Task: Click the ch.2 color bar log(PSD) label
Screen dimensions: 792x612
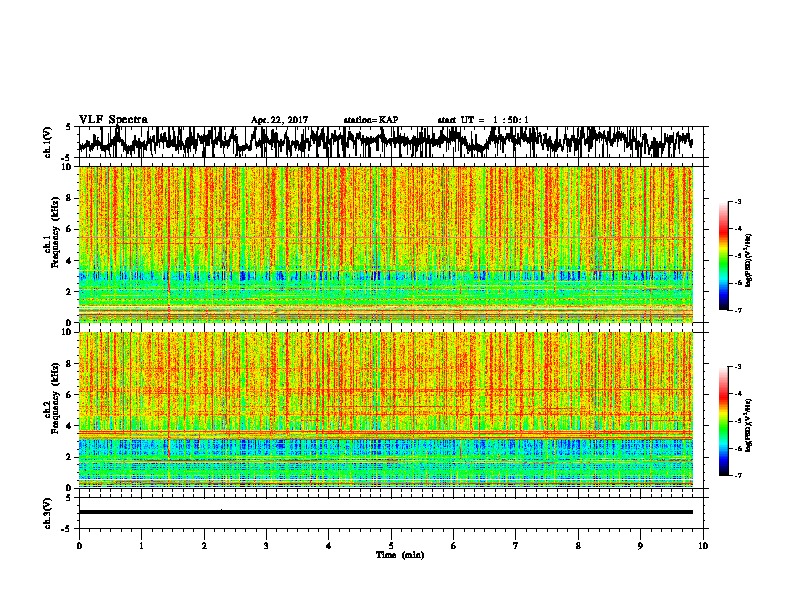Action: pos(749,425)
